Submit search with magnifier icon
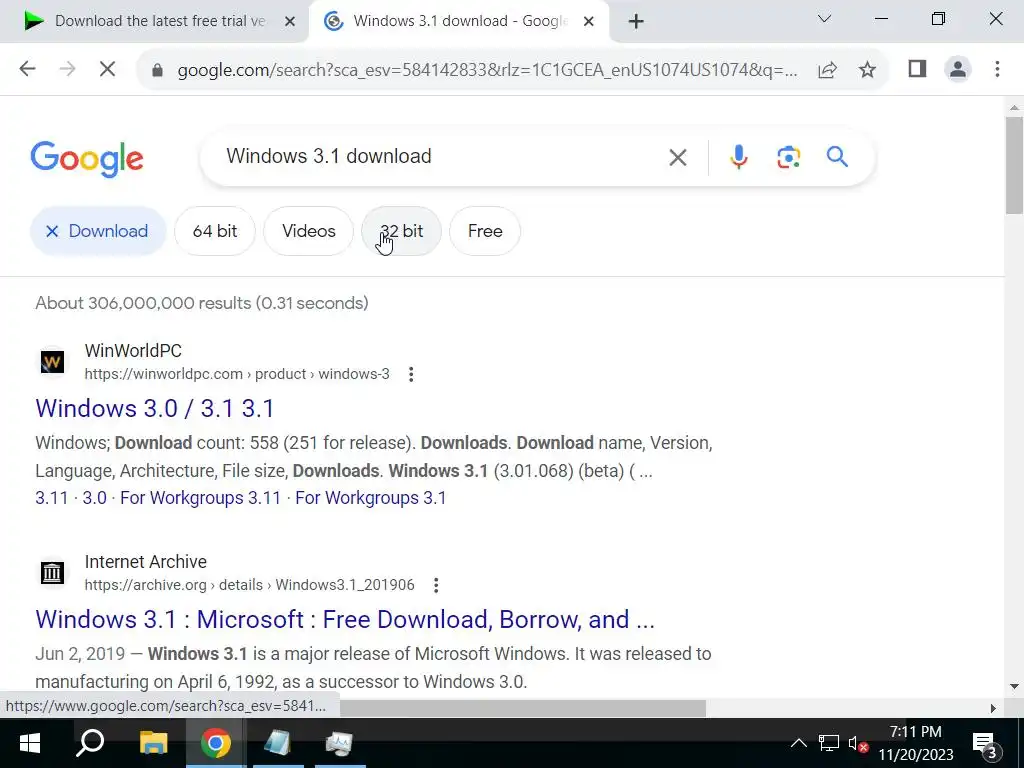The height and width of the screenshot is (768, 1024). pyautogui.click(x=837, y=157)
